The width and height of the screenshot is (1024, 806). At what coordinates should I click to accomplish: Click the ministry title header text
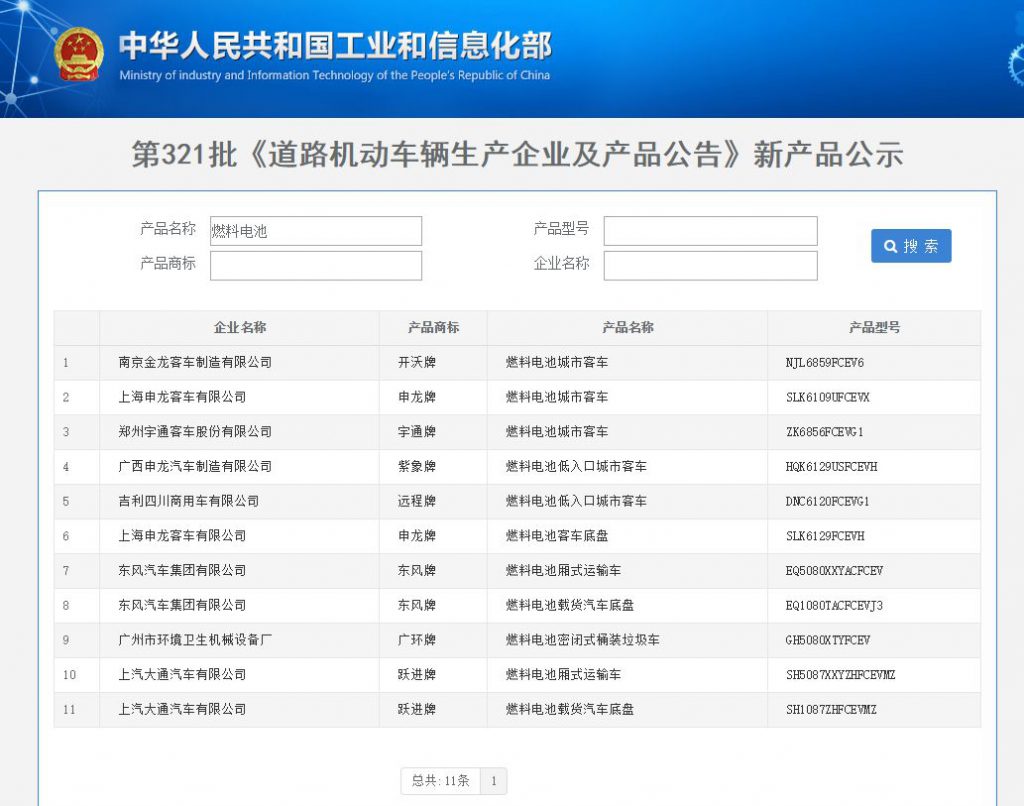tap(335, 47)
